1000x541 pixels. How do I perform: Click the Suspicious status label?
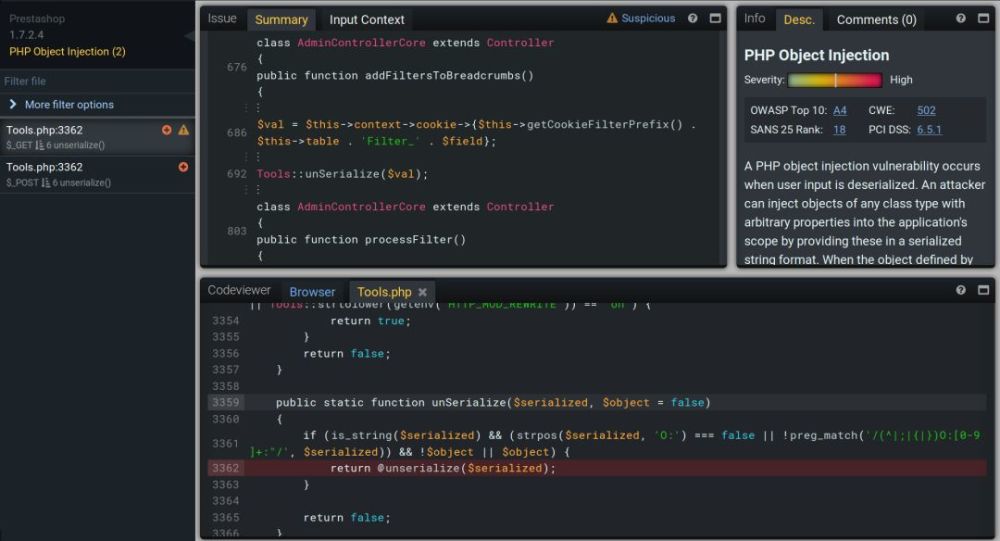click(648, 19)
